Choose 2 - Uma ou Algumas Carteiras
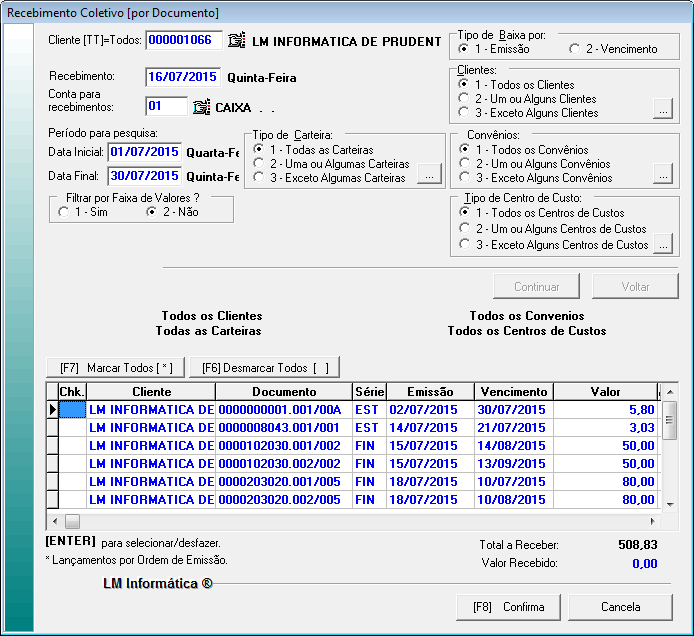 [x=260, y=163]
